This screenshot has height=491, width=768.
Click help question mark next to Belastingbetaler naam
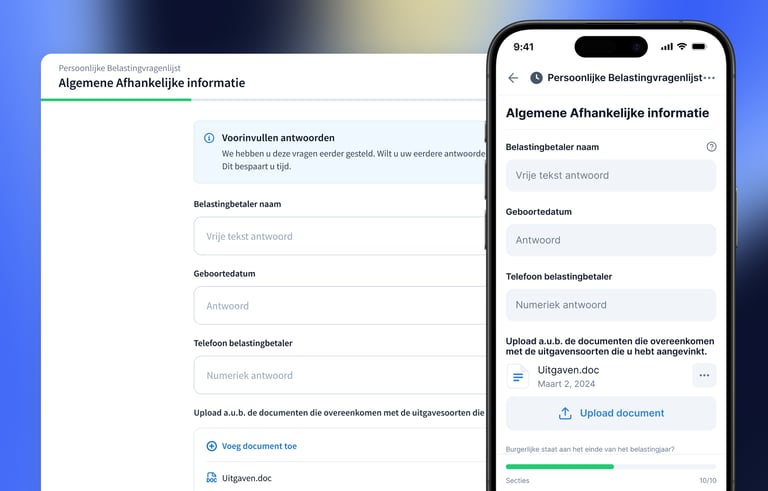711,147
